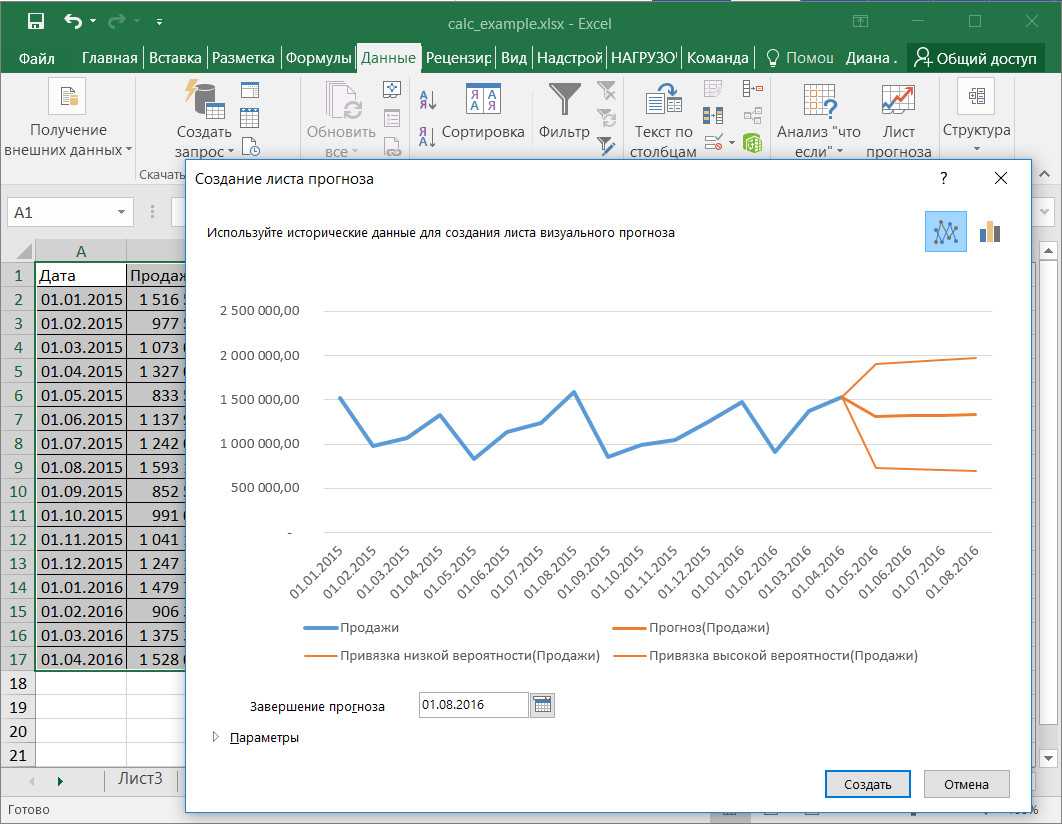1062x824 pixels.
Task: Open the Tell Me (Помощ) search box
Action: (800, 58)
